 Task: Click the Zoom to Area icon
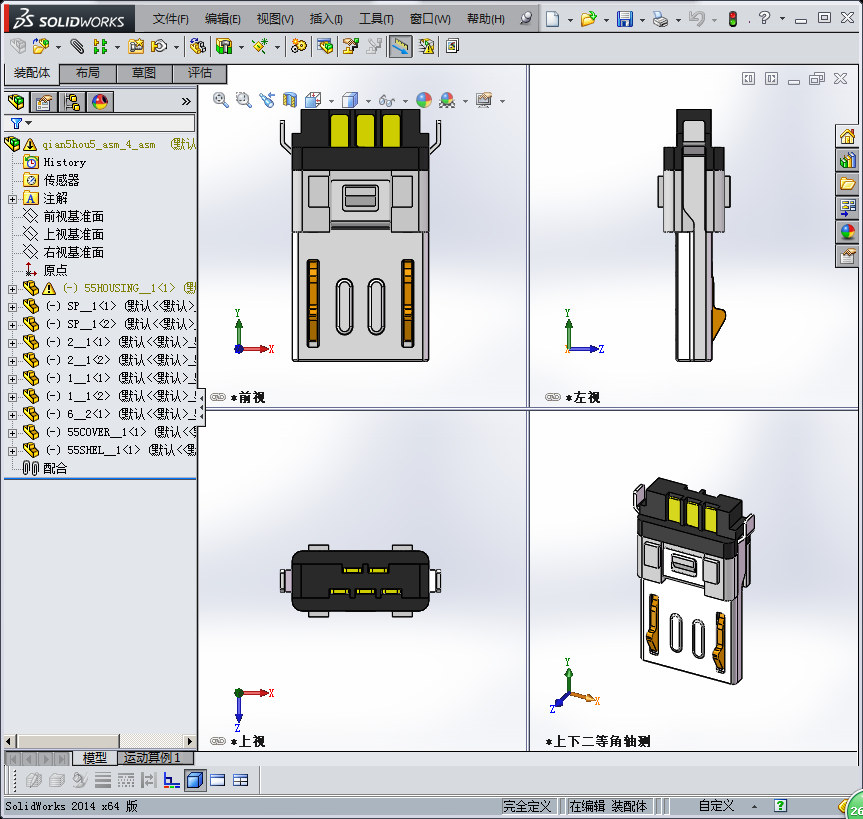[x=243, y=100]
